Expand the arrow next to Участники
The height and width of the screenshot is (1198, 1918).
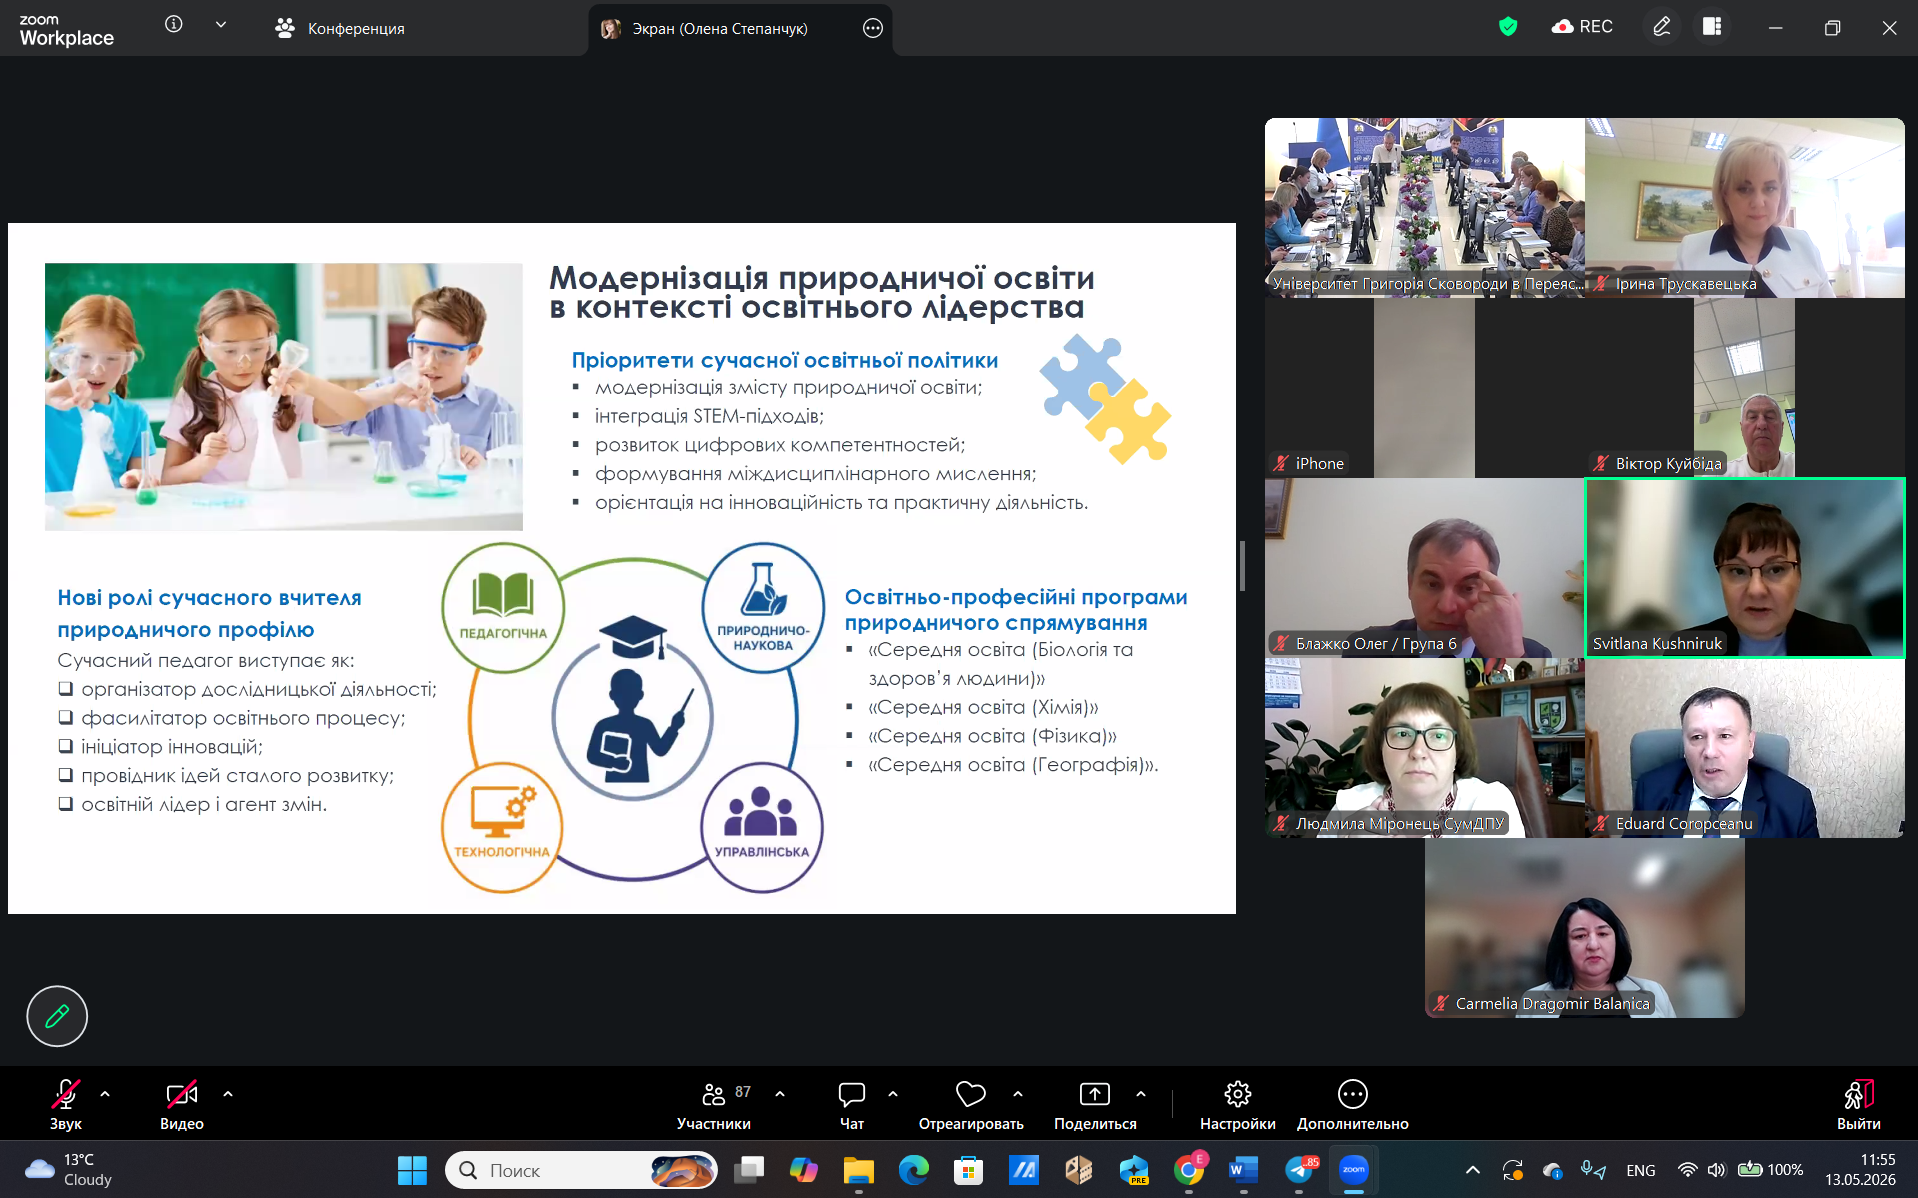coord(780,1094)
